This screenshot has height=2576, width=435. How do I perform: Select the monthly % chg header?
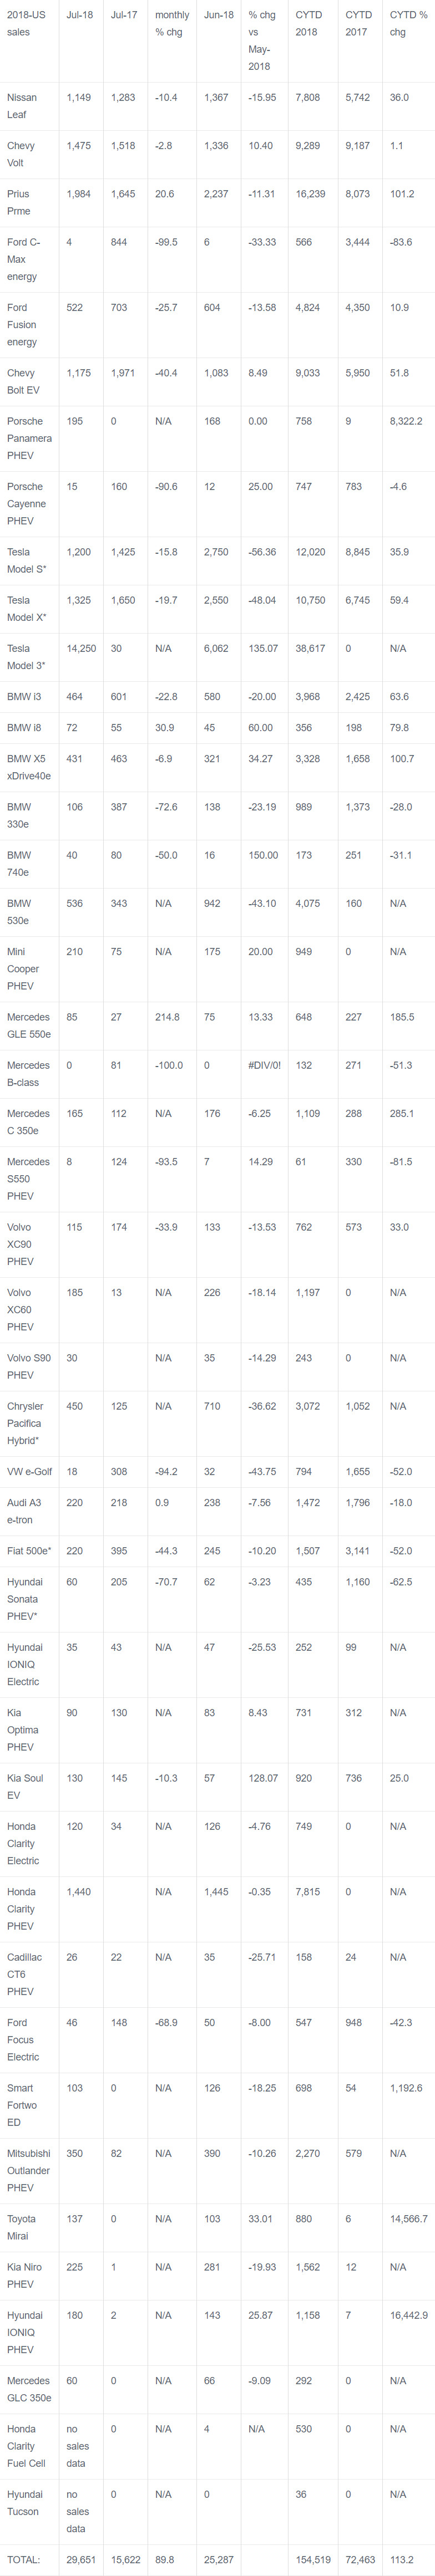171,23
